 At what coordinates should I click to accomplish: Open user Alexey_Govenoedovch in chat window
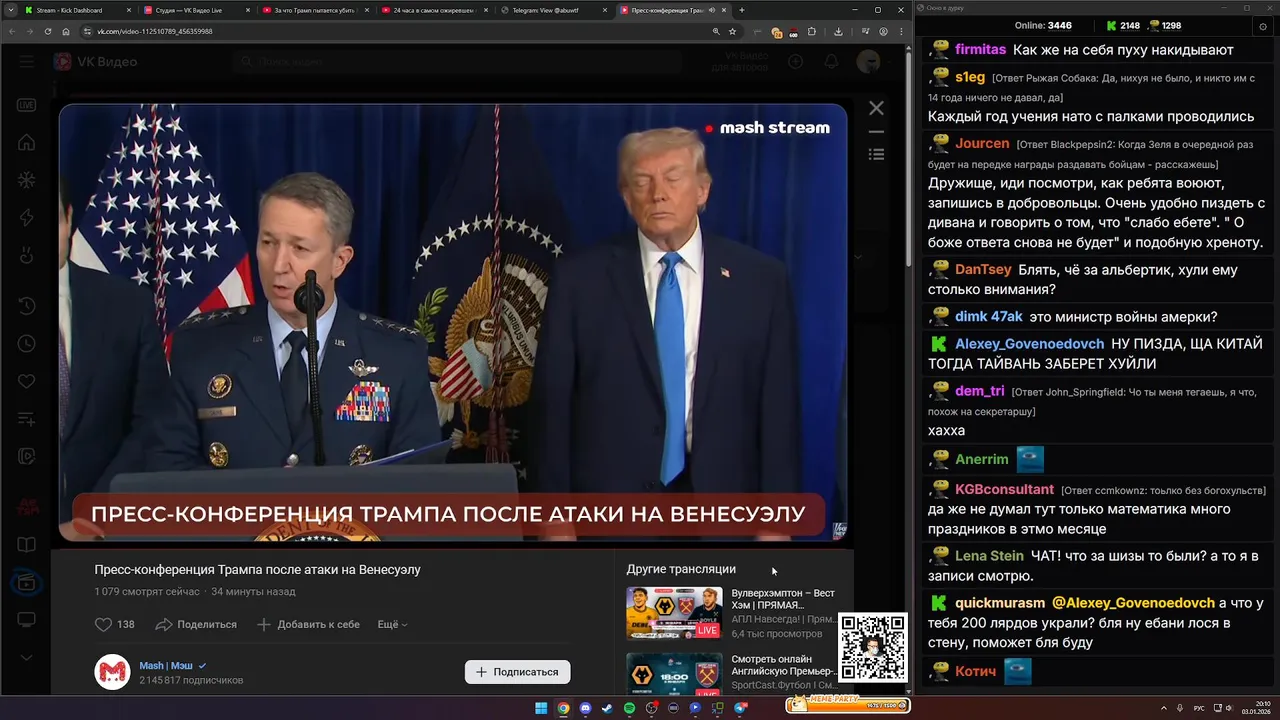pos(1029,343)
